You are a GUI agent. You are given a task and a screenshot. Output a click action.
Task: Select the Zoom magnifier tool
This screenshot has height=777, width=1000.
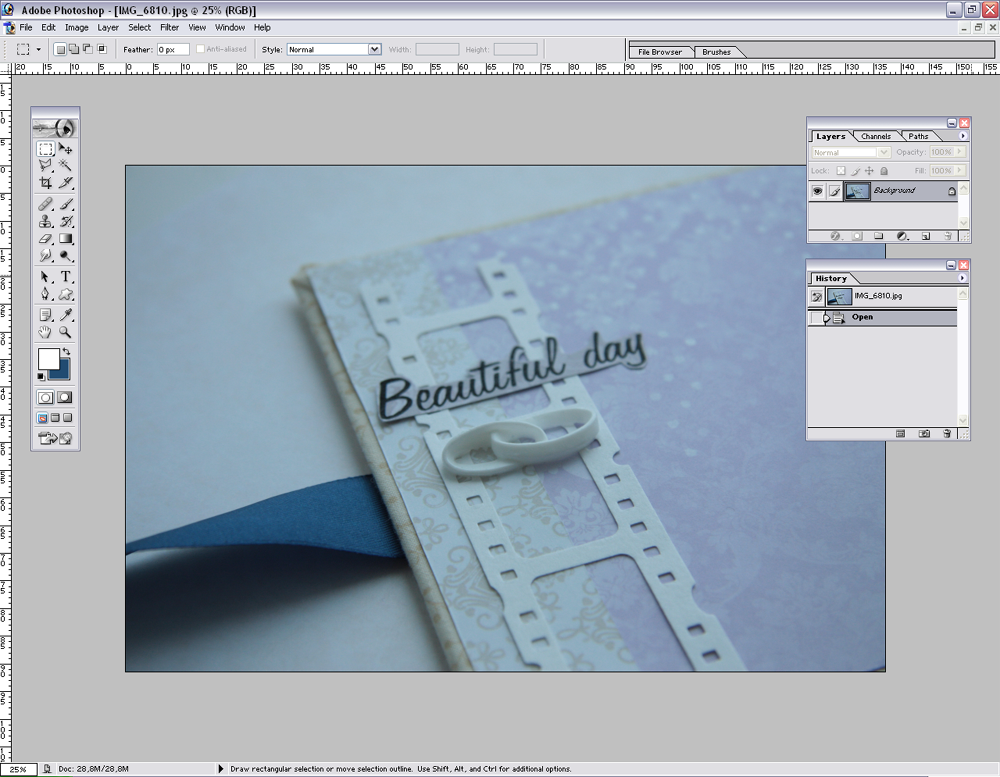[x=65, y=332]
